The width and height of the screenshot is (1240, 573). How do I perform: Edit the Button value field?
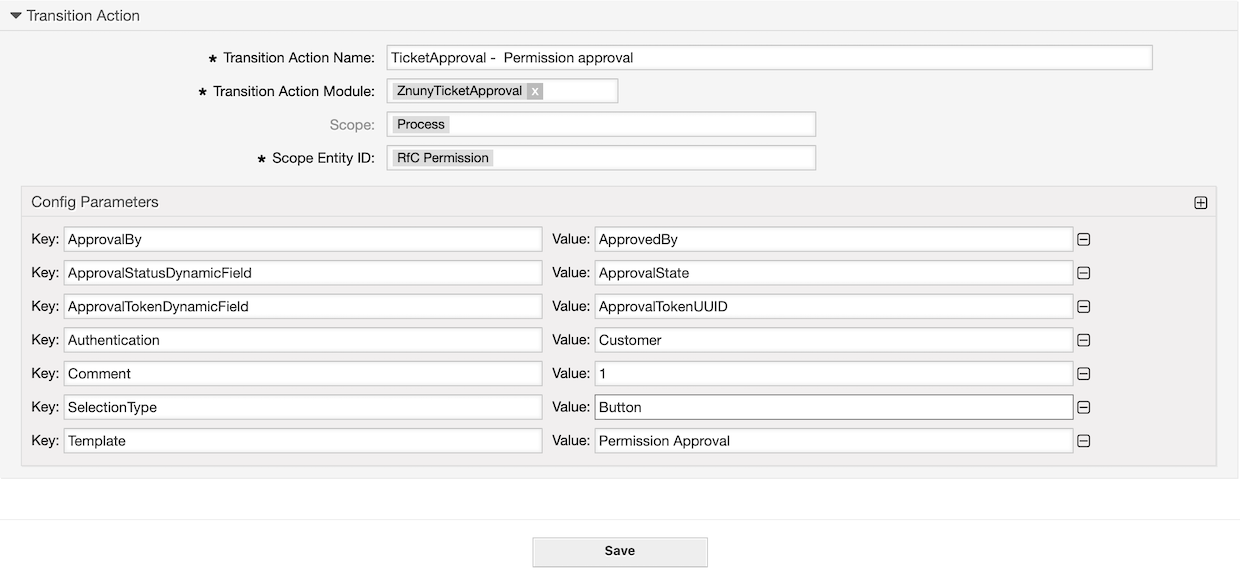pyautogui.click(x=833, y=407)
